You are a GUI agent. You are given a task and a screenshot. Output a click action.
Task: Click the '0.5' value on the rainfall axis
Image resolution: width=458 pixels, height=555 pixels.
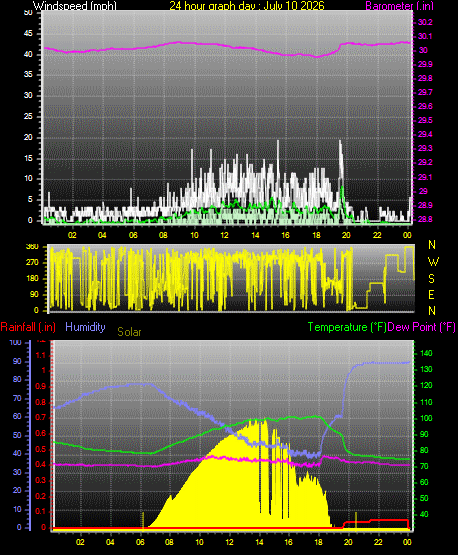pyautogui.click(x=41, y=450)
